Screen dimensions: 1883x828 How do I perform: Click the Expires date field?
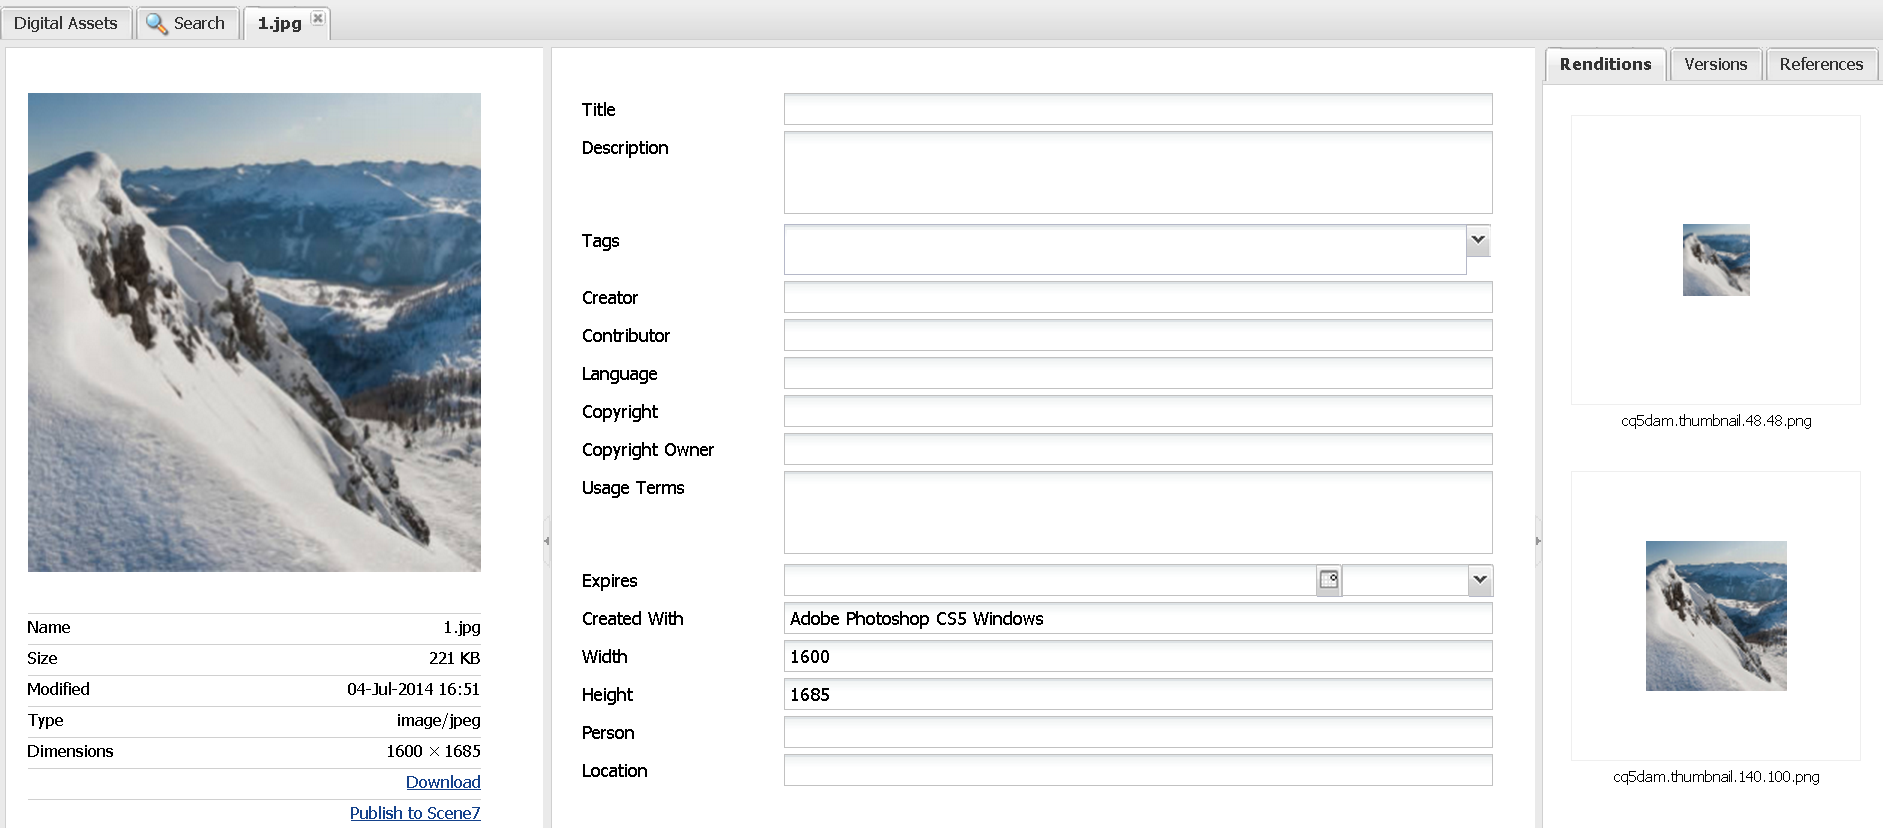[x=1050, y=580]
